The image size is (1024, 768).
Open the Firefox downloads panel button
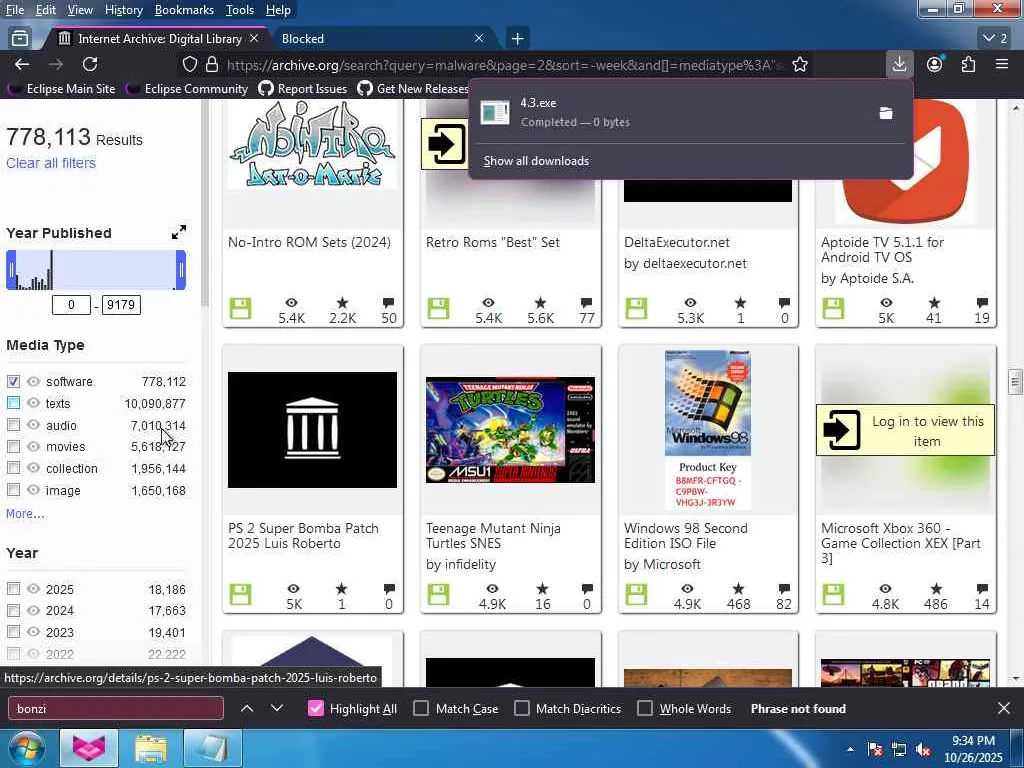tap(899, 64)
